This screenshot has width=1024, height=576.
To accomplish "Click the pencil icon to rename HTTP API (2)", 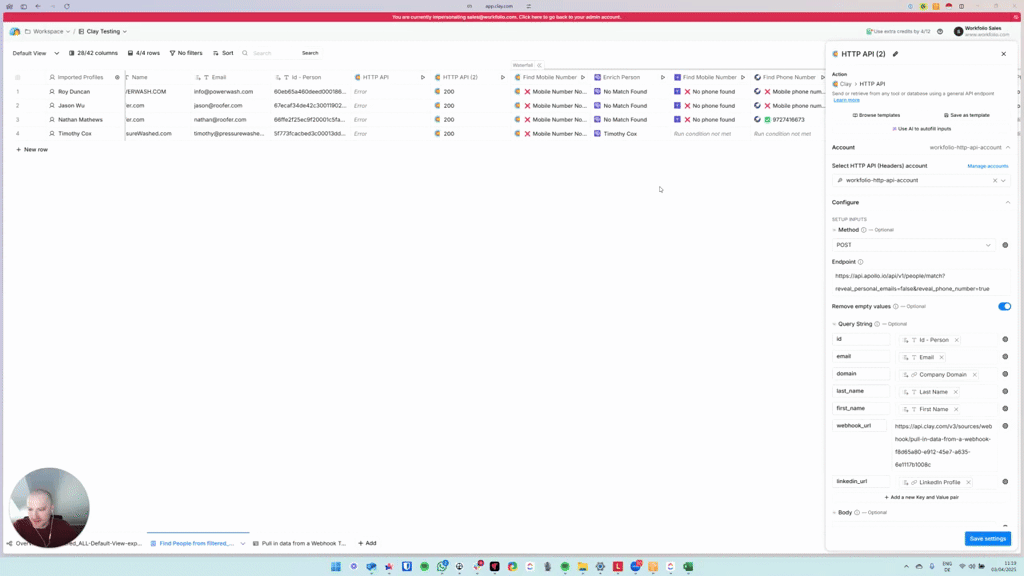I will (x=895, y=54).
